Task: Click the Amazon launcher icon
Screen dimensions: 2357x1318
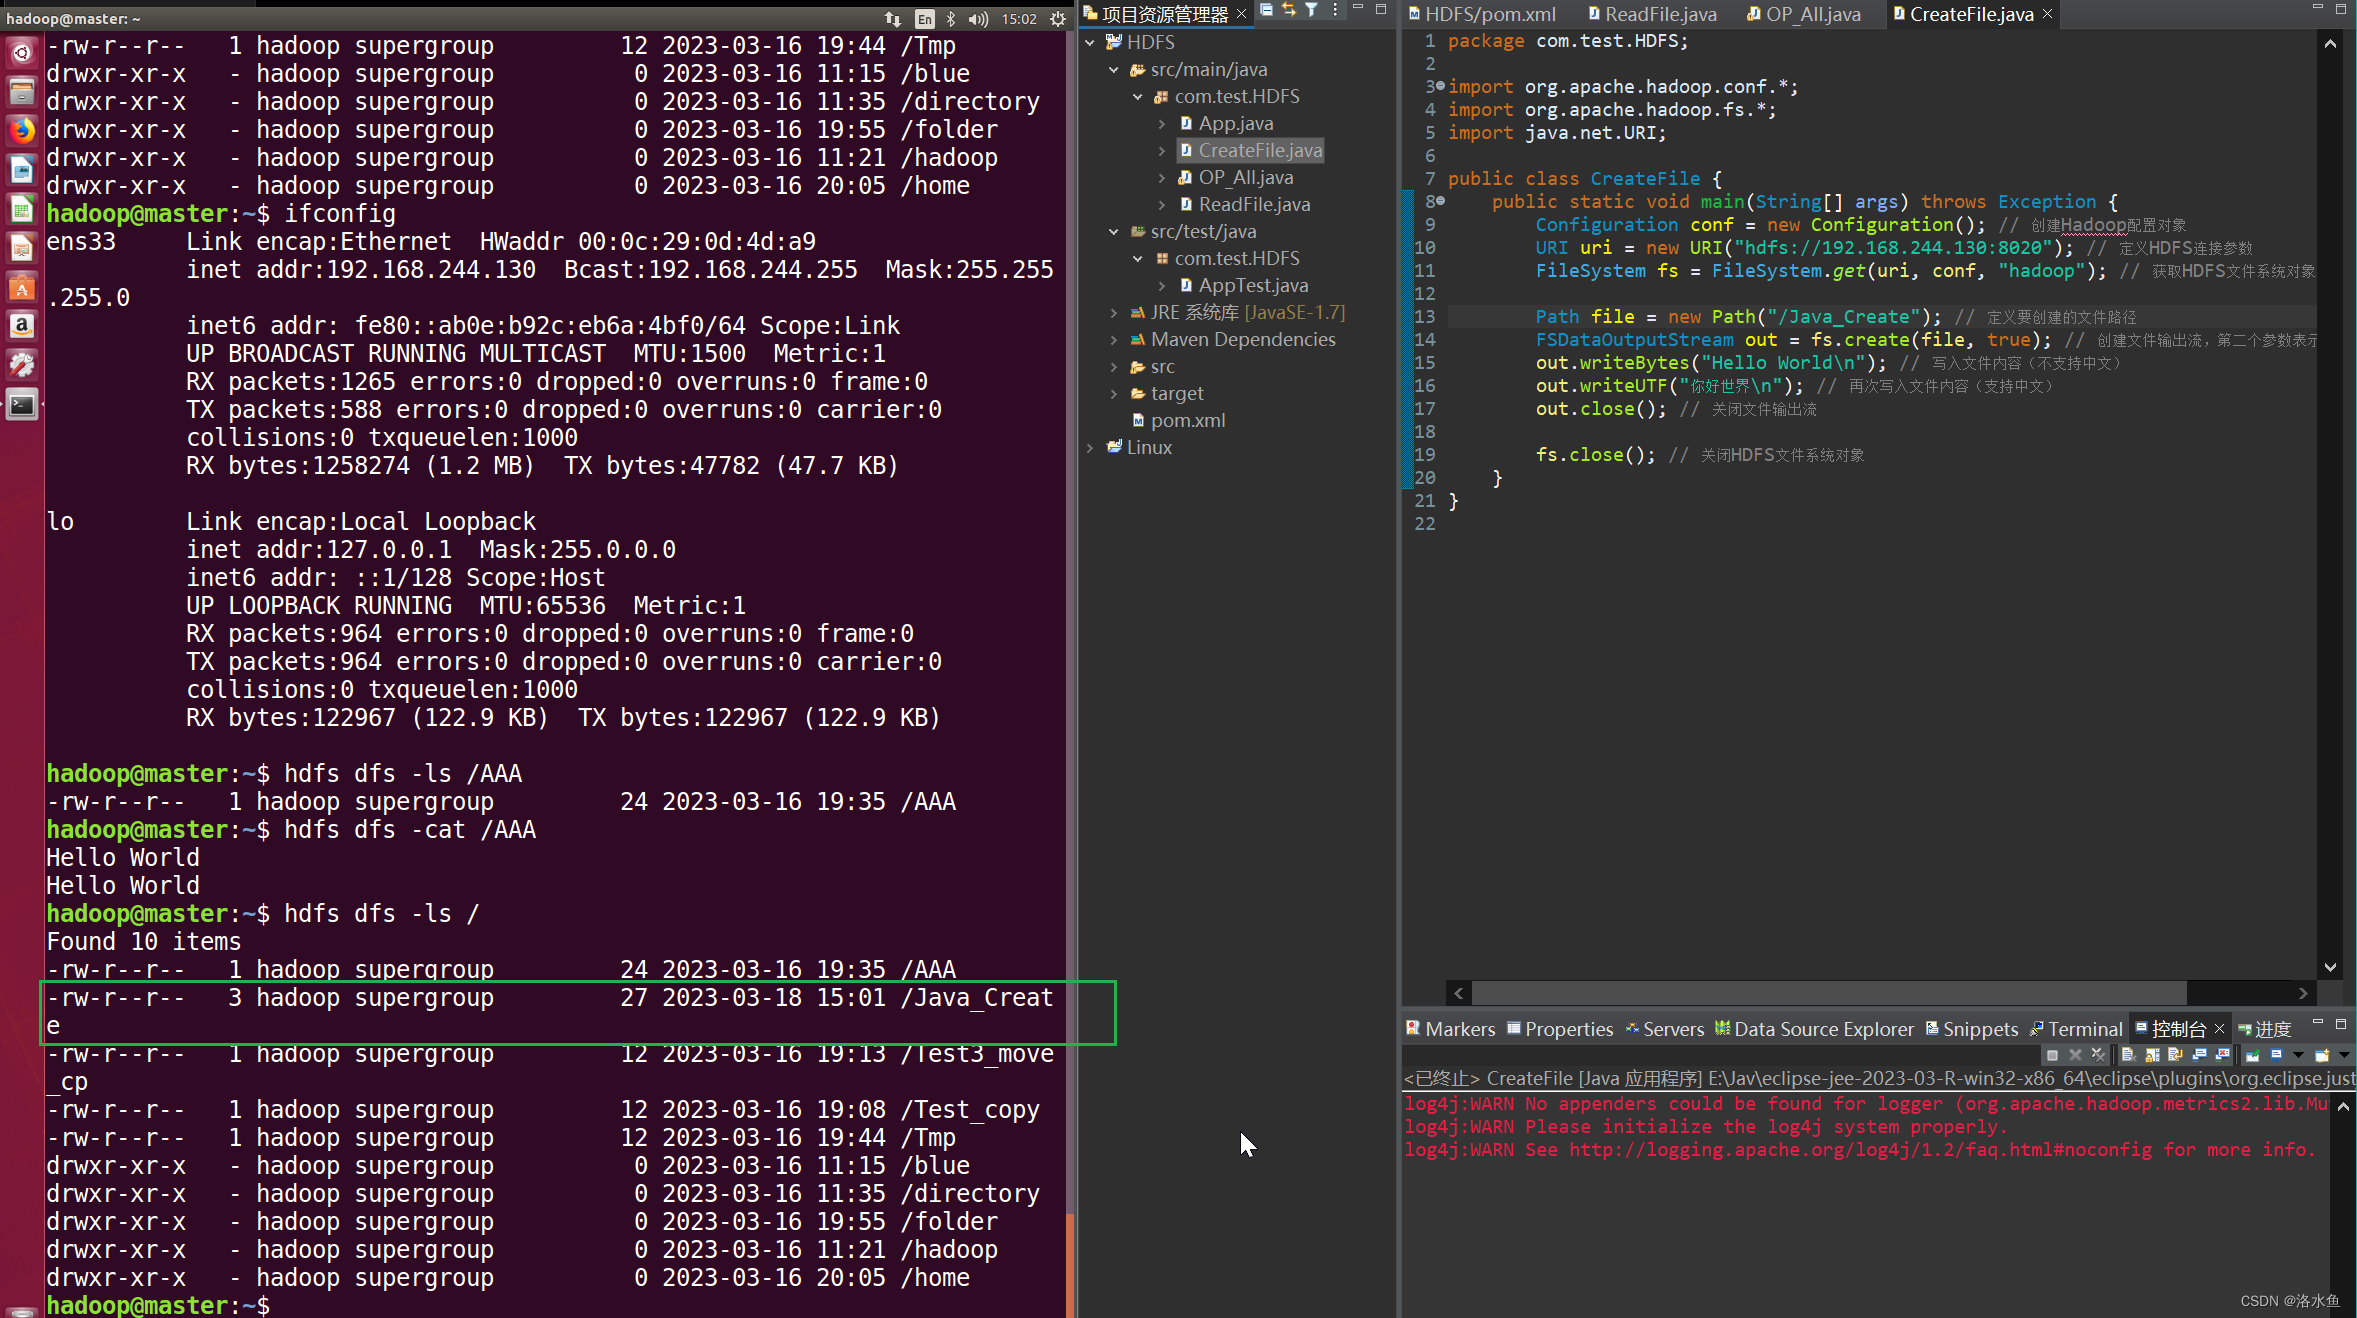Action: pos(22,326)
